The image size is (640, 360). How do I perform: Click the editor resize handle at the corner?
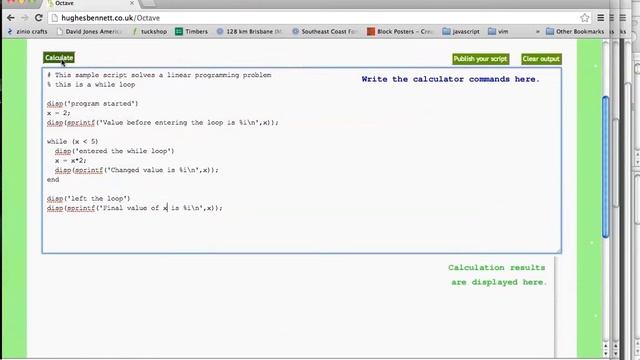point(558,250)
